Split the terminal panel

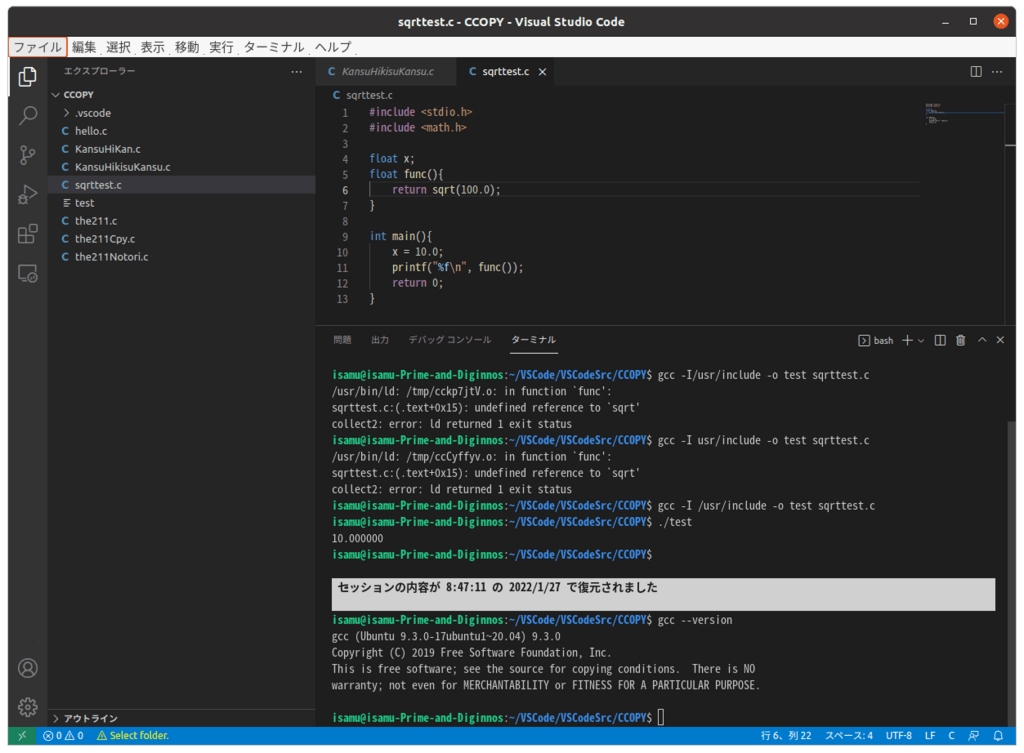click(940, 340)
